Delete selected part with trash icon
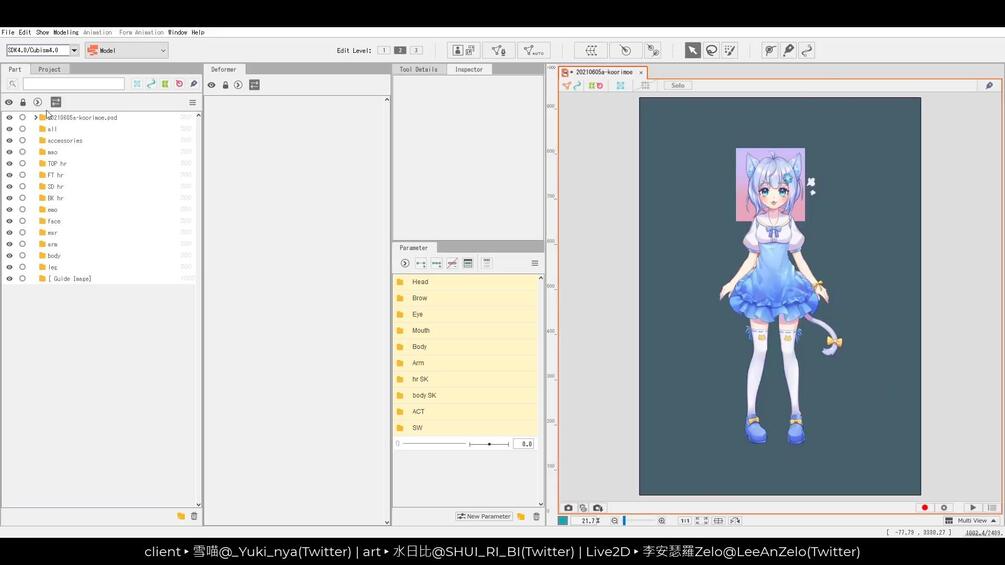The image size is (1005, 565). [x=194, y=516]
